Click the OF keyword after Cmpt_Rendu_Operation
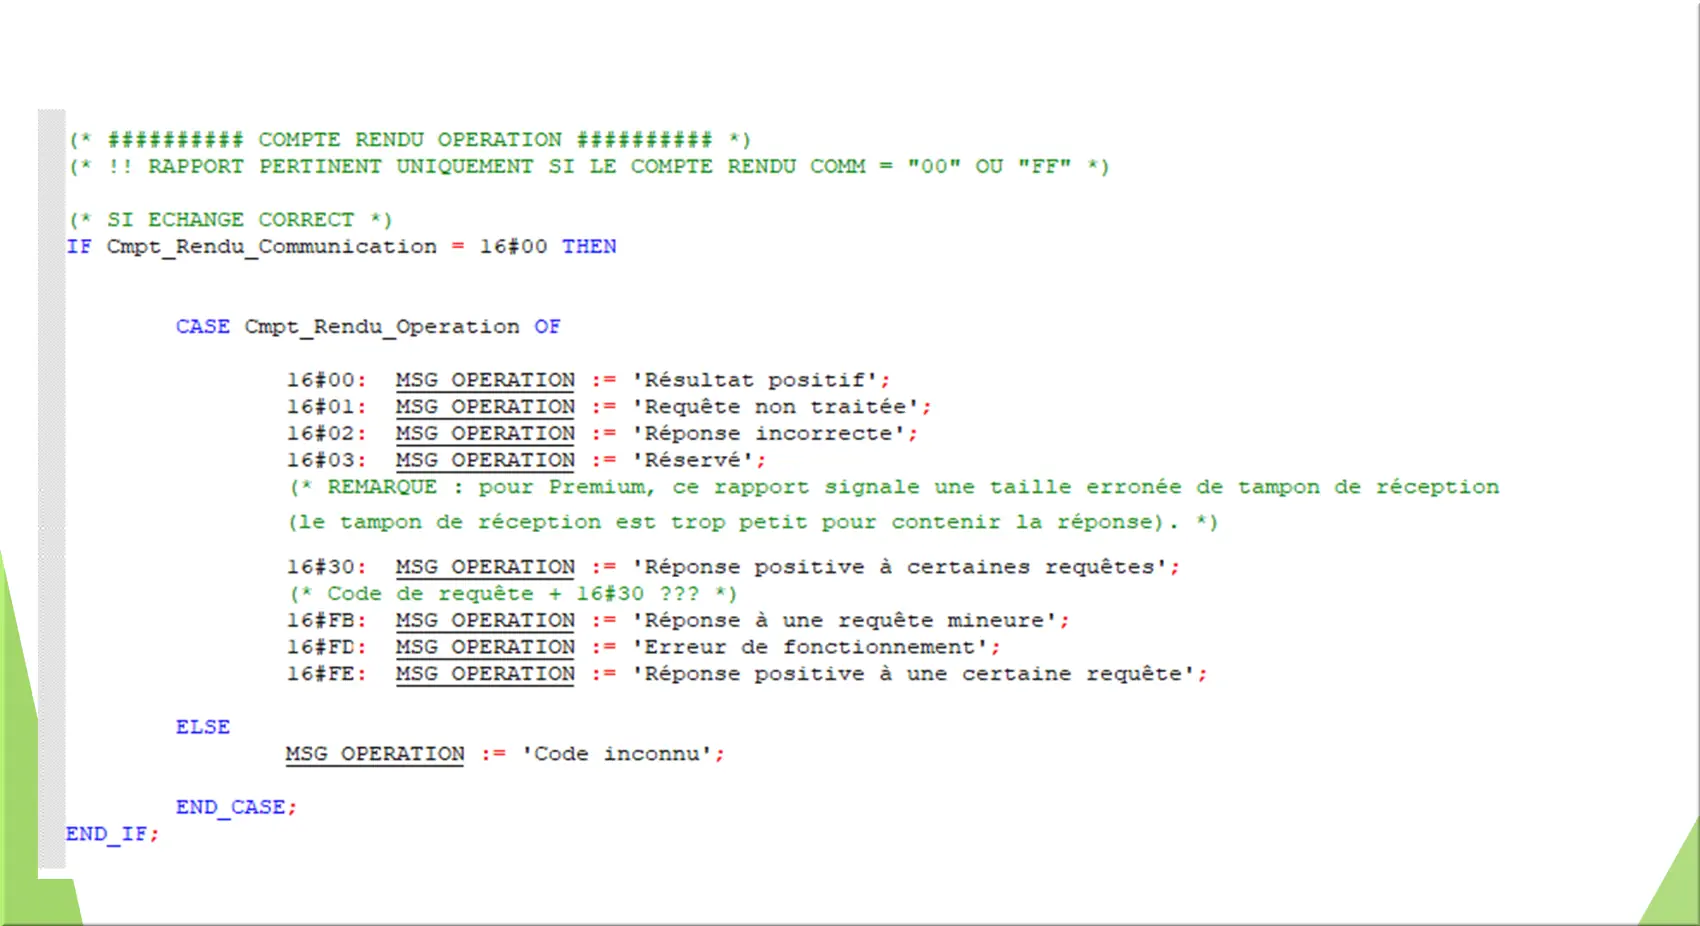This screenshot has width=1700, height=926. [x=547, y=327]
